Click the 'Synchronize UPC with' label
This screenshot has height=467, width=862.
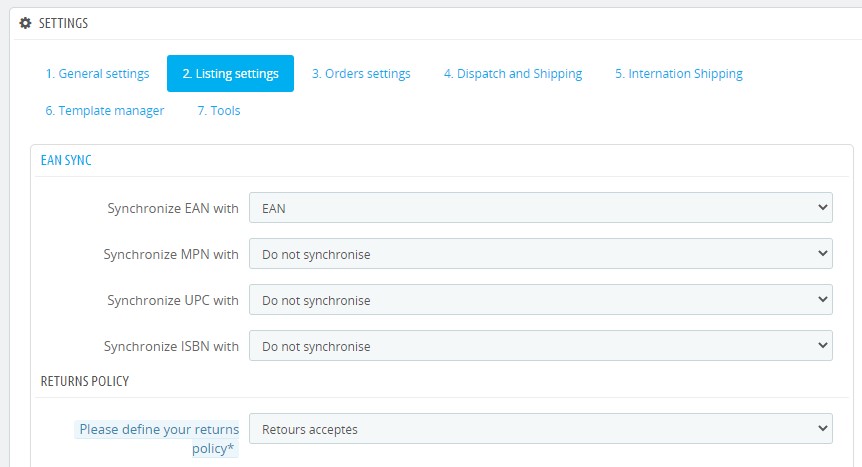(173, 300)
